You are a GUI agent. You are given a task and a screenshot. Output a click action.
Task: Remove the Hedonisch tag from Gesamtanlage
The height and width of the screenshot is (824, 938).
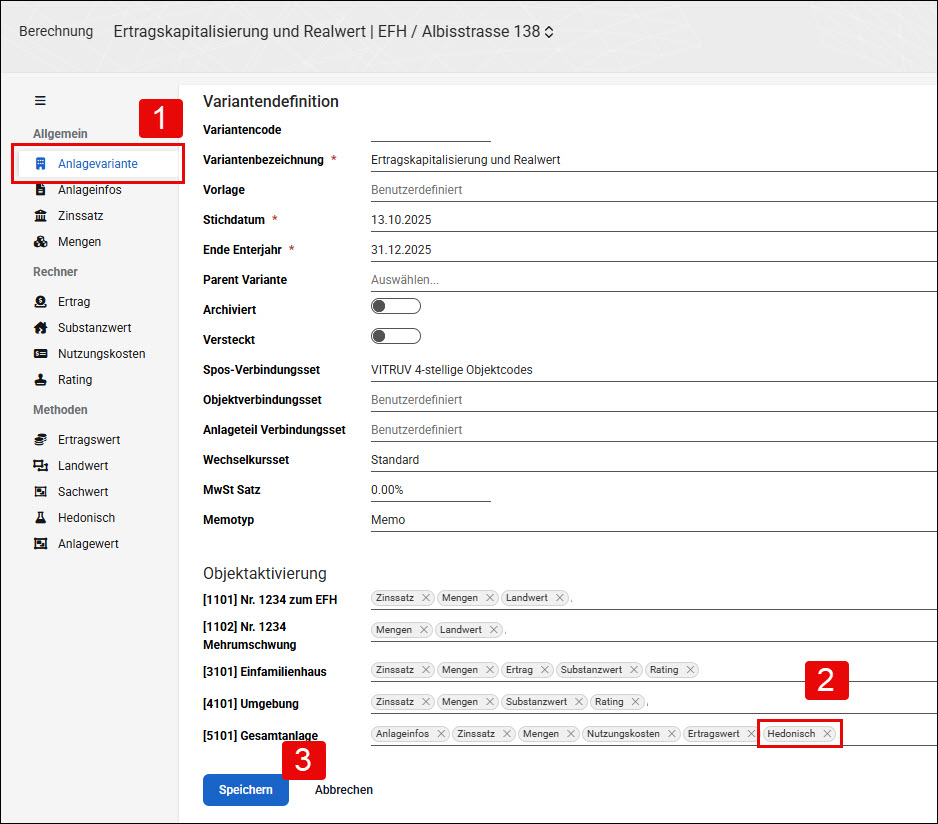(827, 734)
